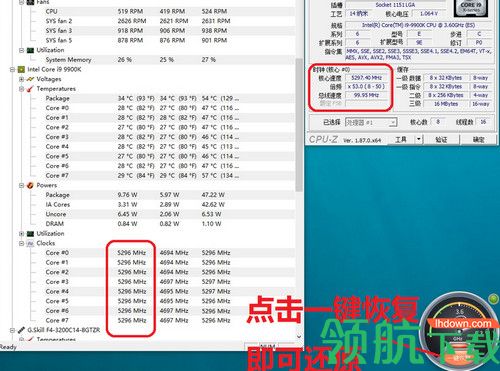
Task: Click the Temperatures thermometer icon under Intel Core i9
Action: (x=30, y=89)
